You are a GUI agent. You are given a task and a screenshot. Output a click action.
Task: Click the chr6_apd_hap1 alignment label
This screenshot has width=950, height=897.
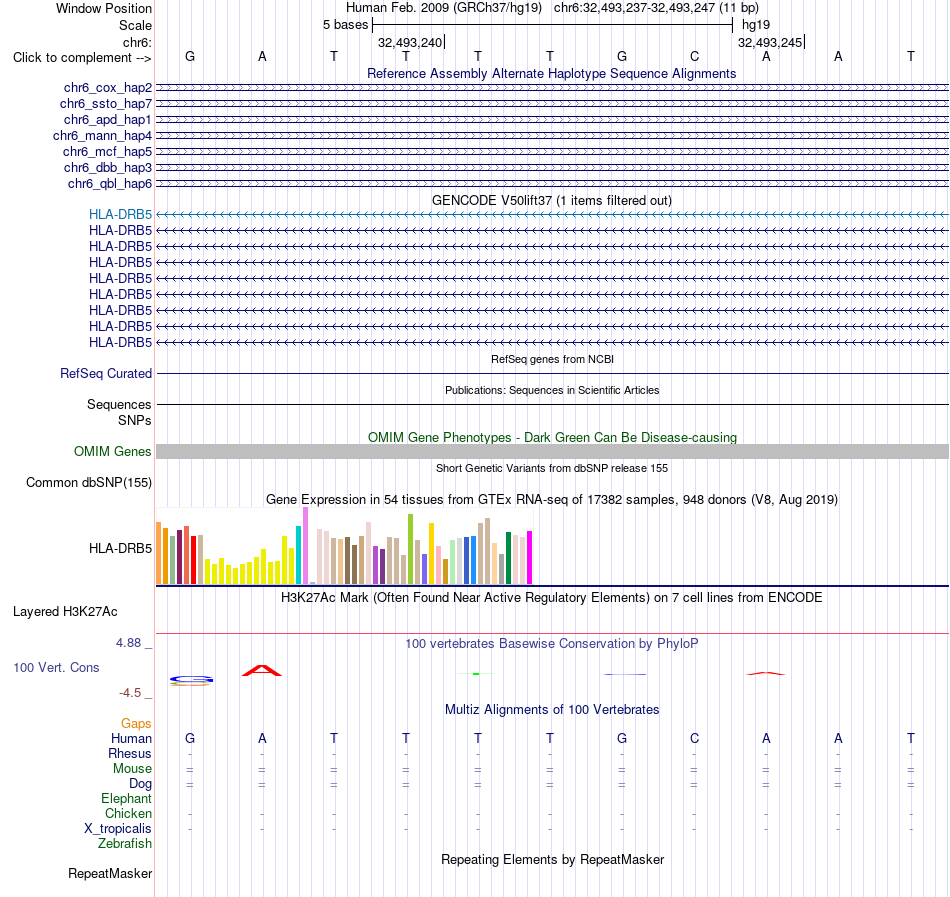point(108,119)
